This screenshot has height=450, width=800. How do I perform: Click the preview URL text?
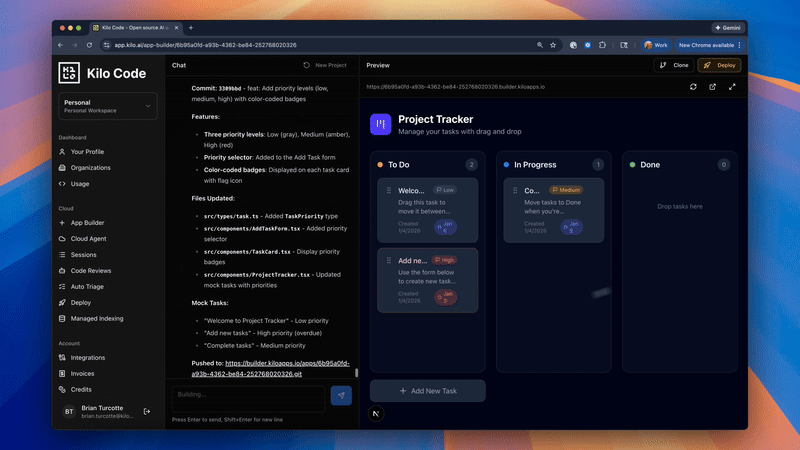tap(455, 87)
